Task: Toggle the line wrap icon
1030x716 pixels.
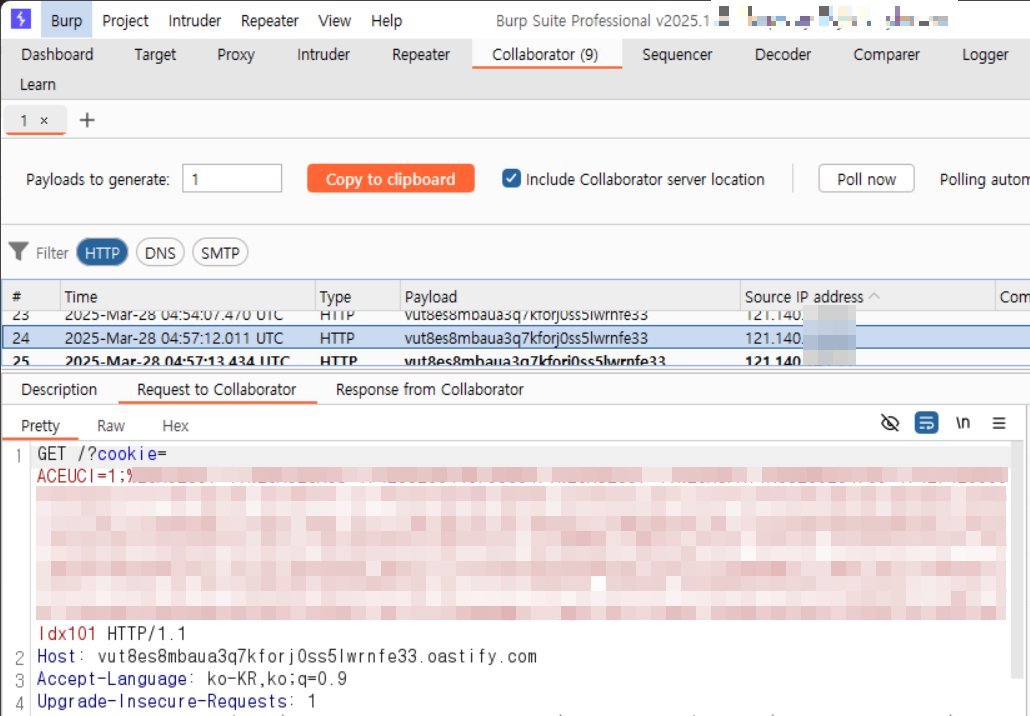Action: tap(926, 423)
